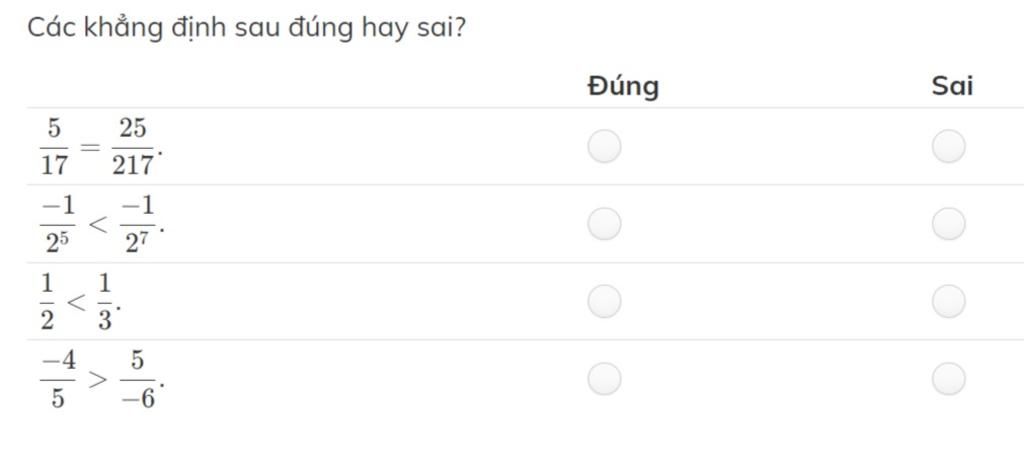Click the Sai column header

(952, 86)
